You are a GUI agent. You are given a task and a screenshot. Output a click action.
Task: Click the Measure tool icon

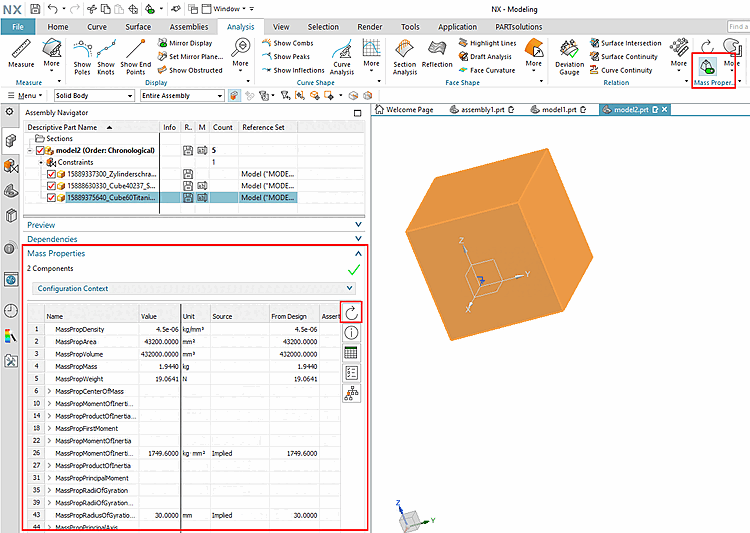[21, 48]
